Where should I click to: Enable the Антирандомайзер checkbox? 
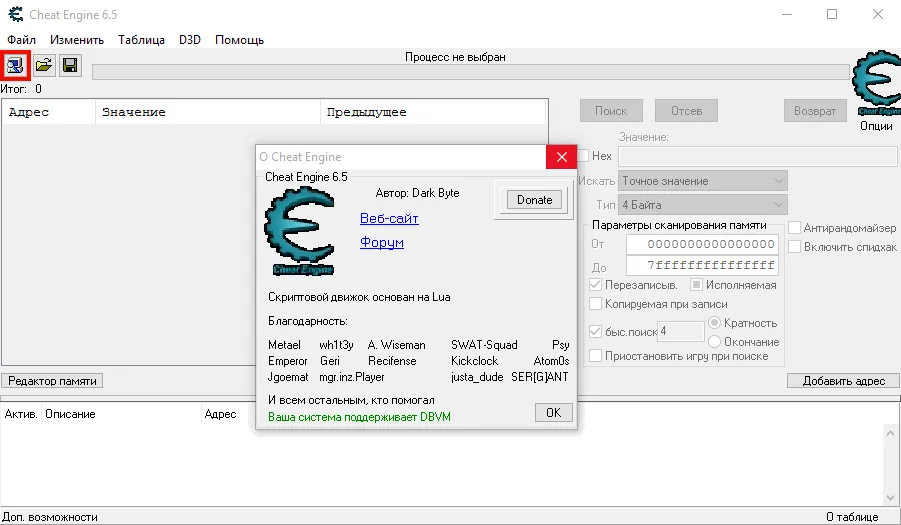795,228
